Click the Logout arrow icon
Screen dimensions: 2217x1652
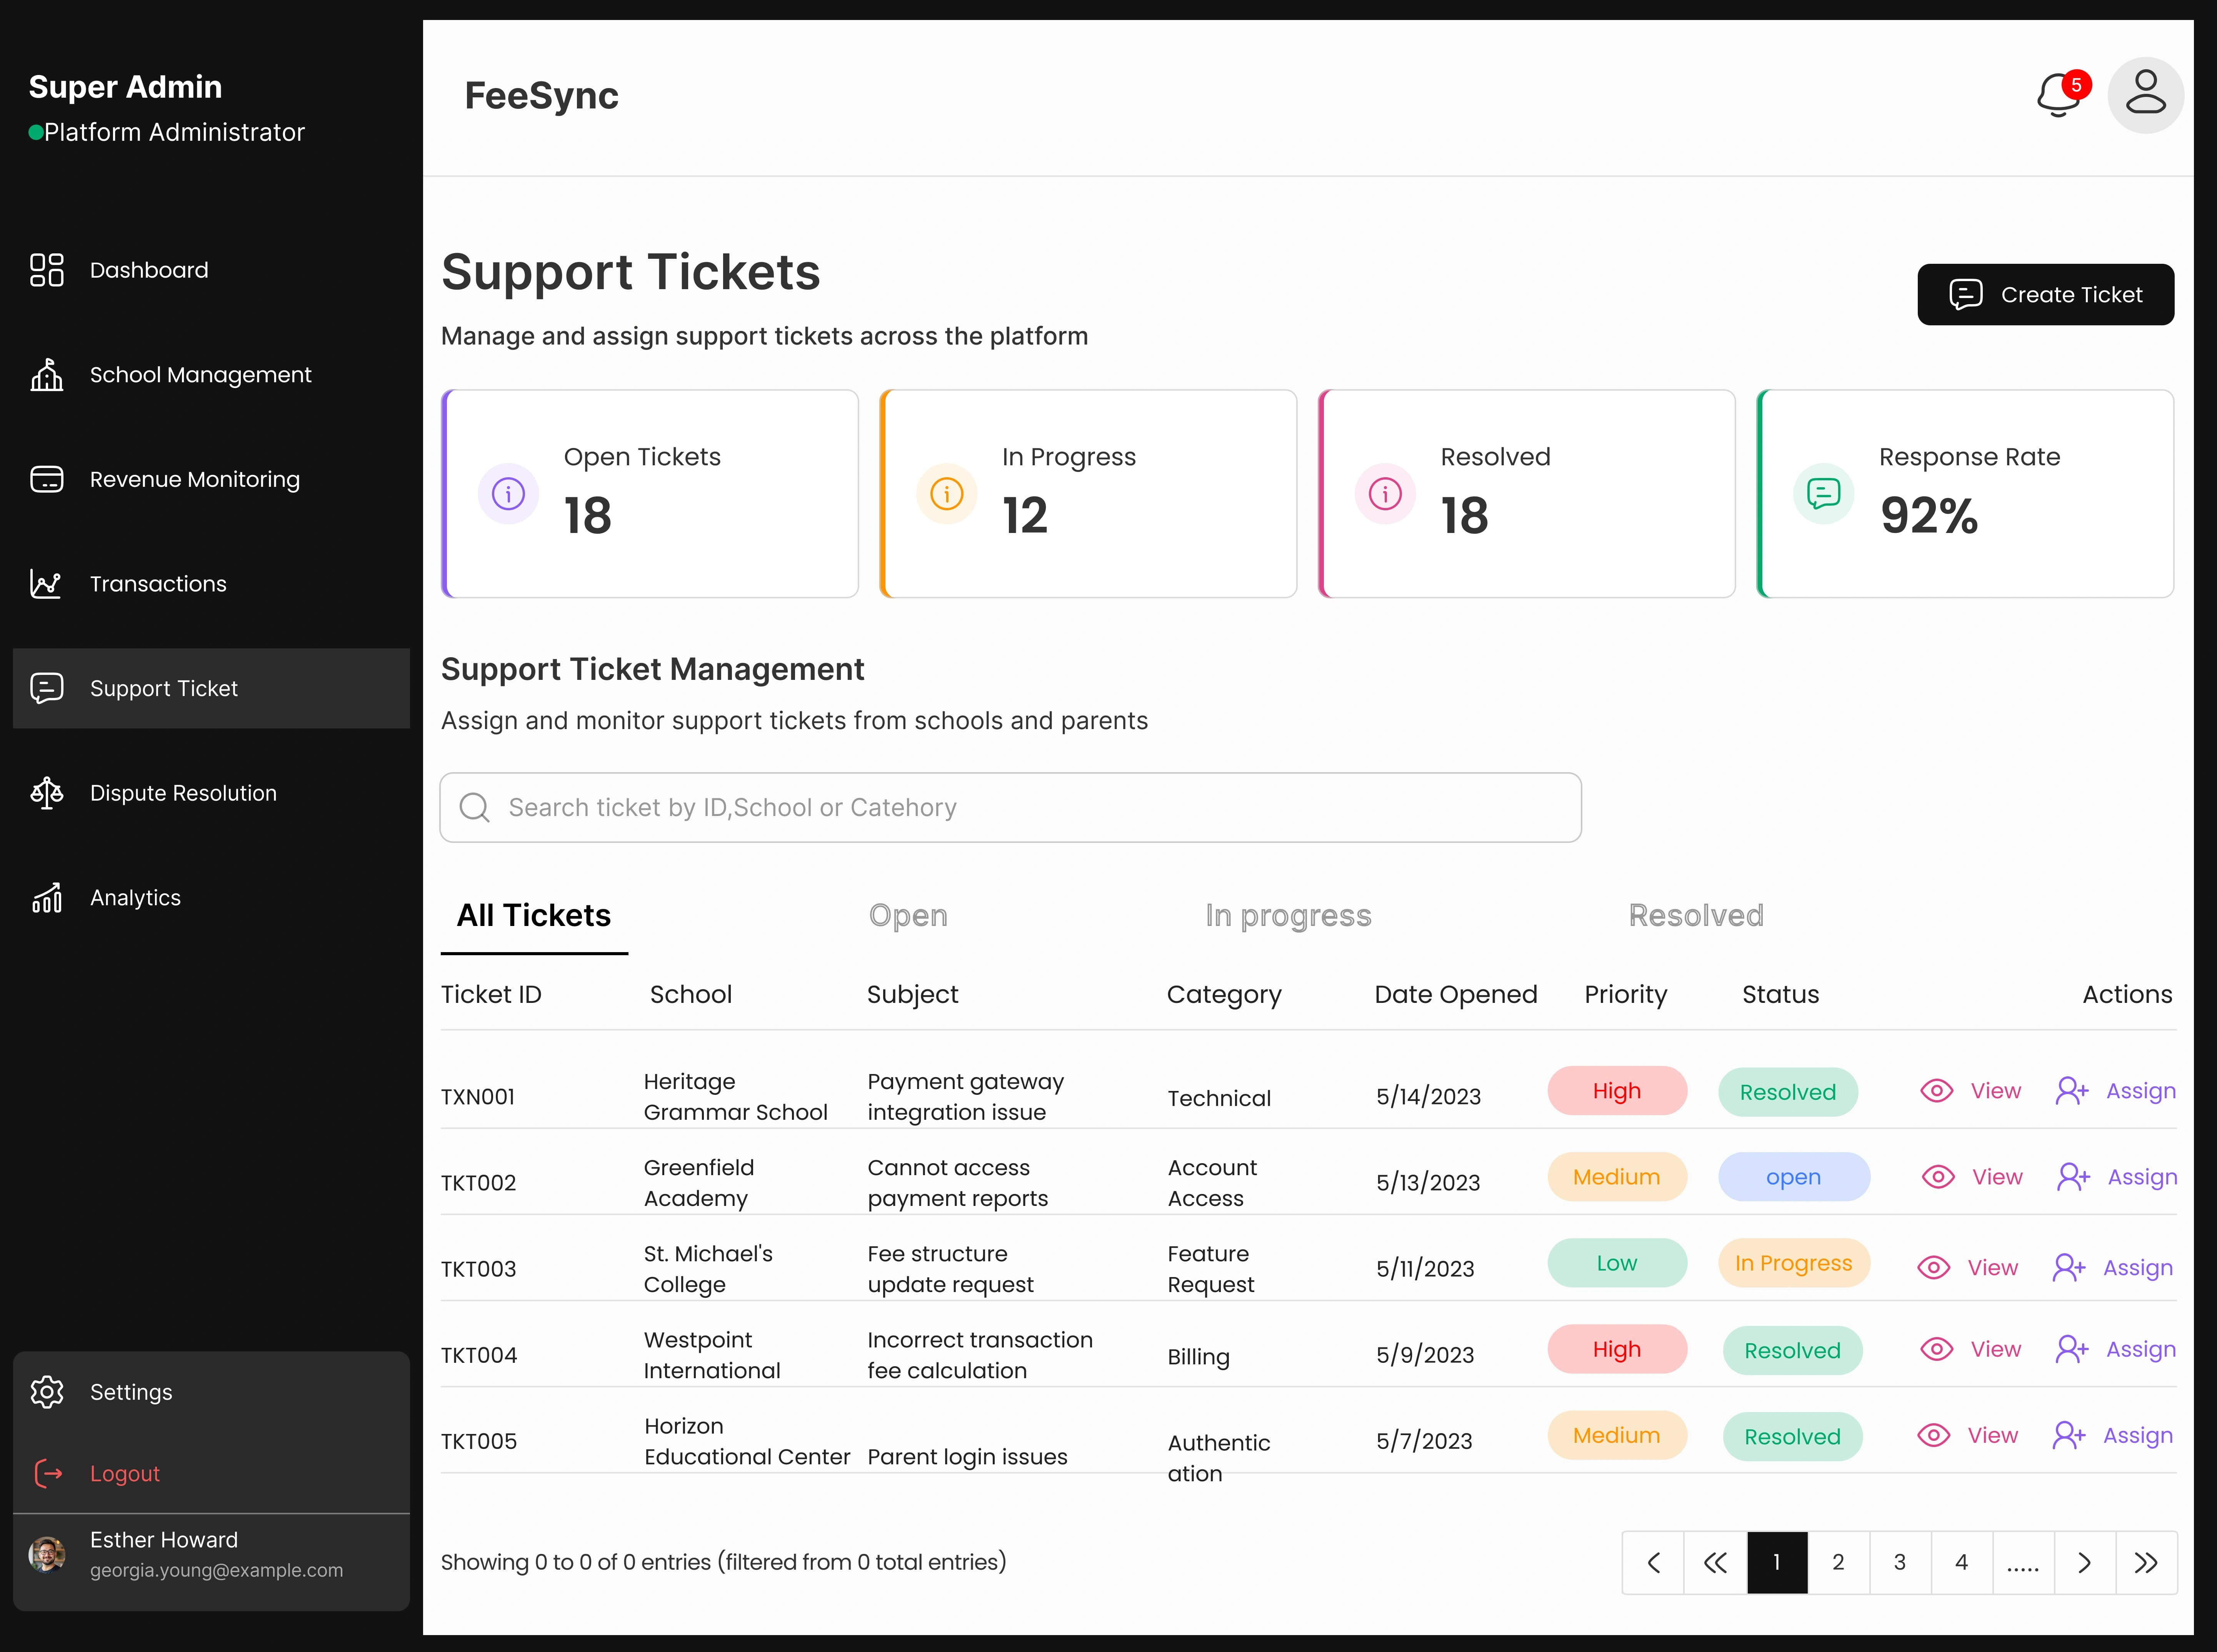(x=48, y=1473)
